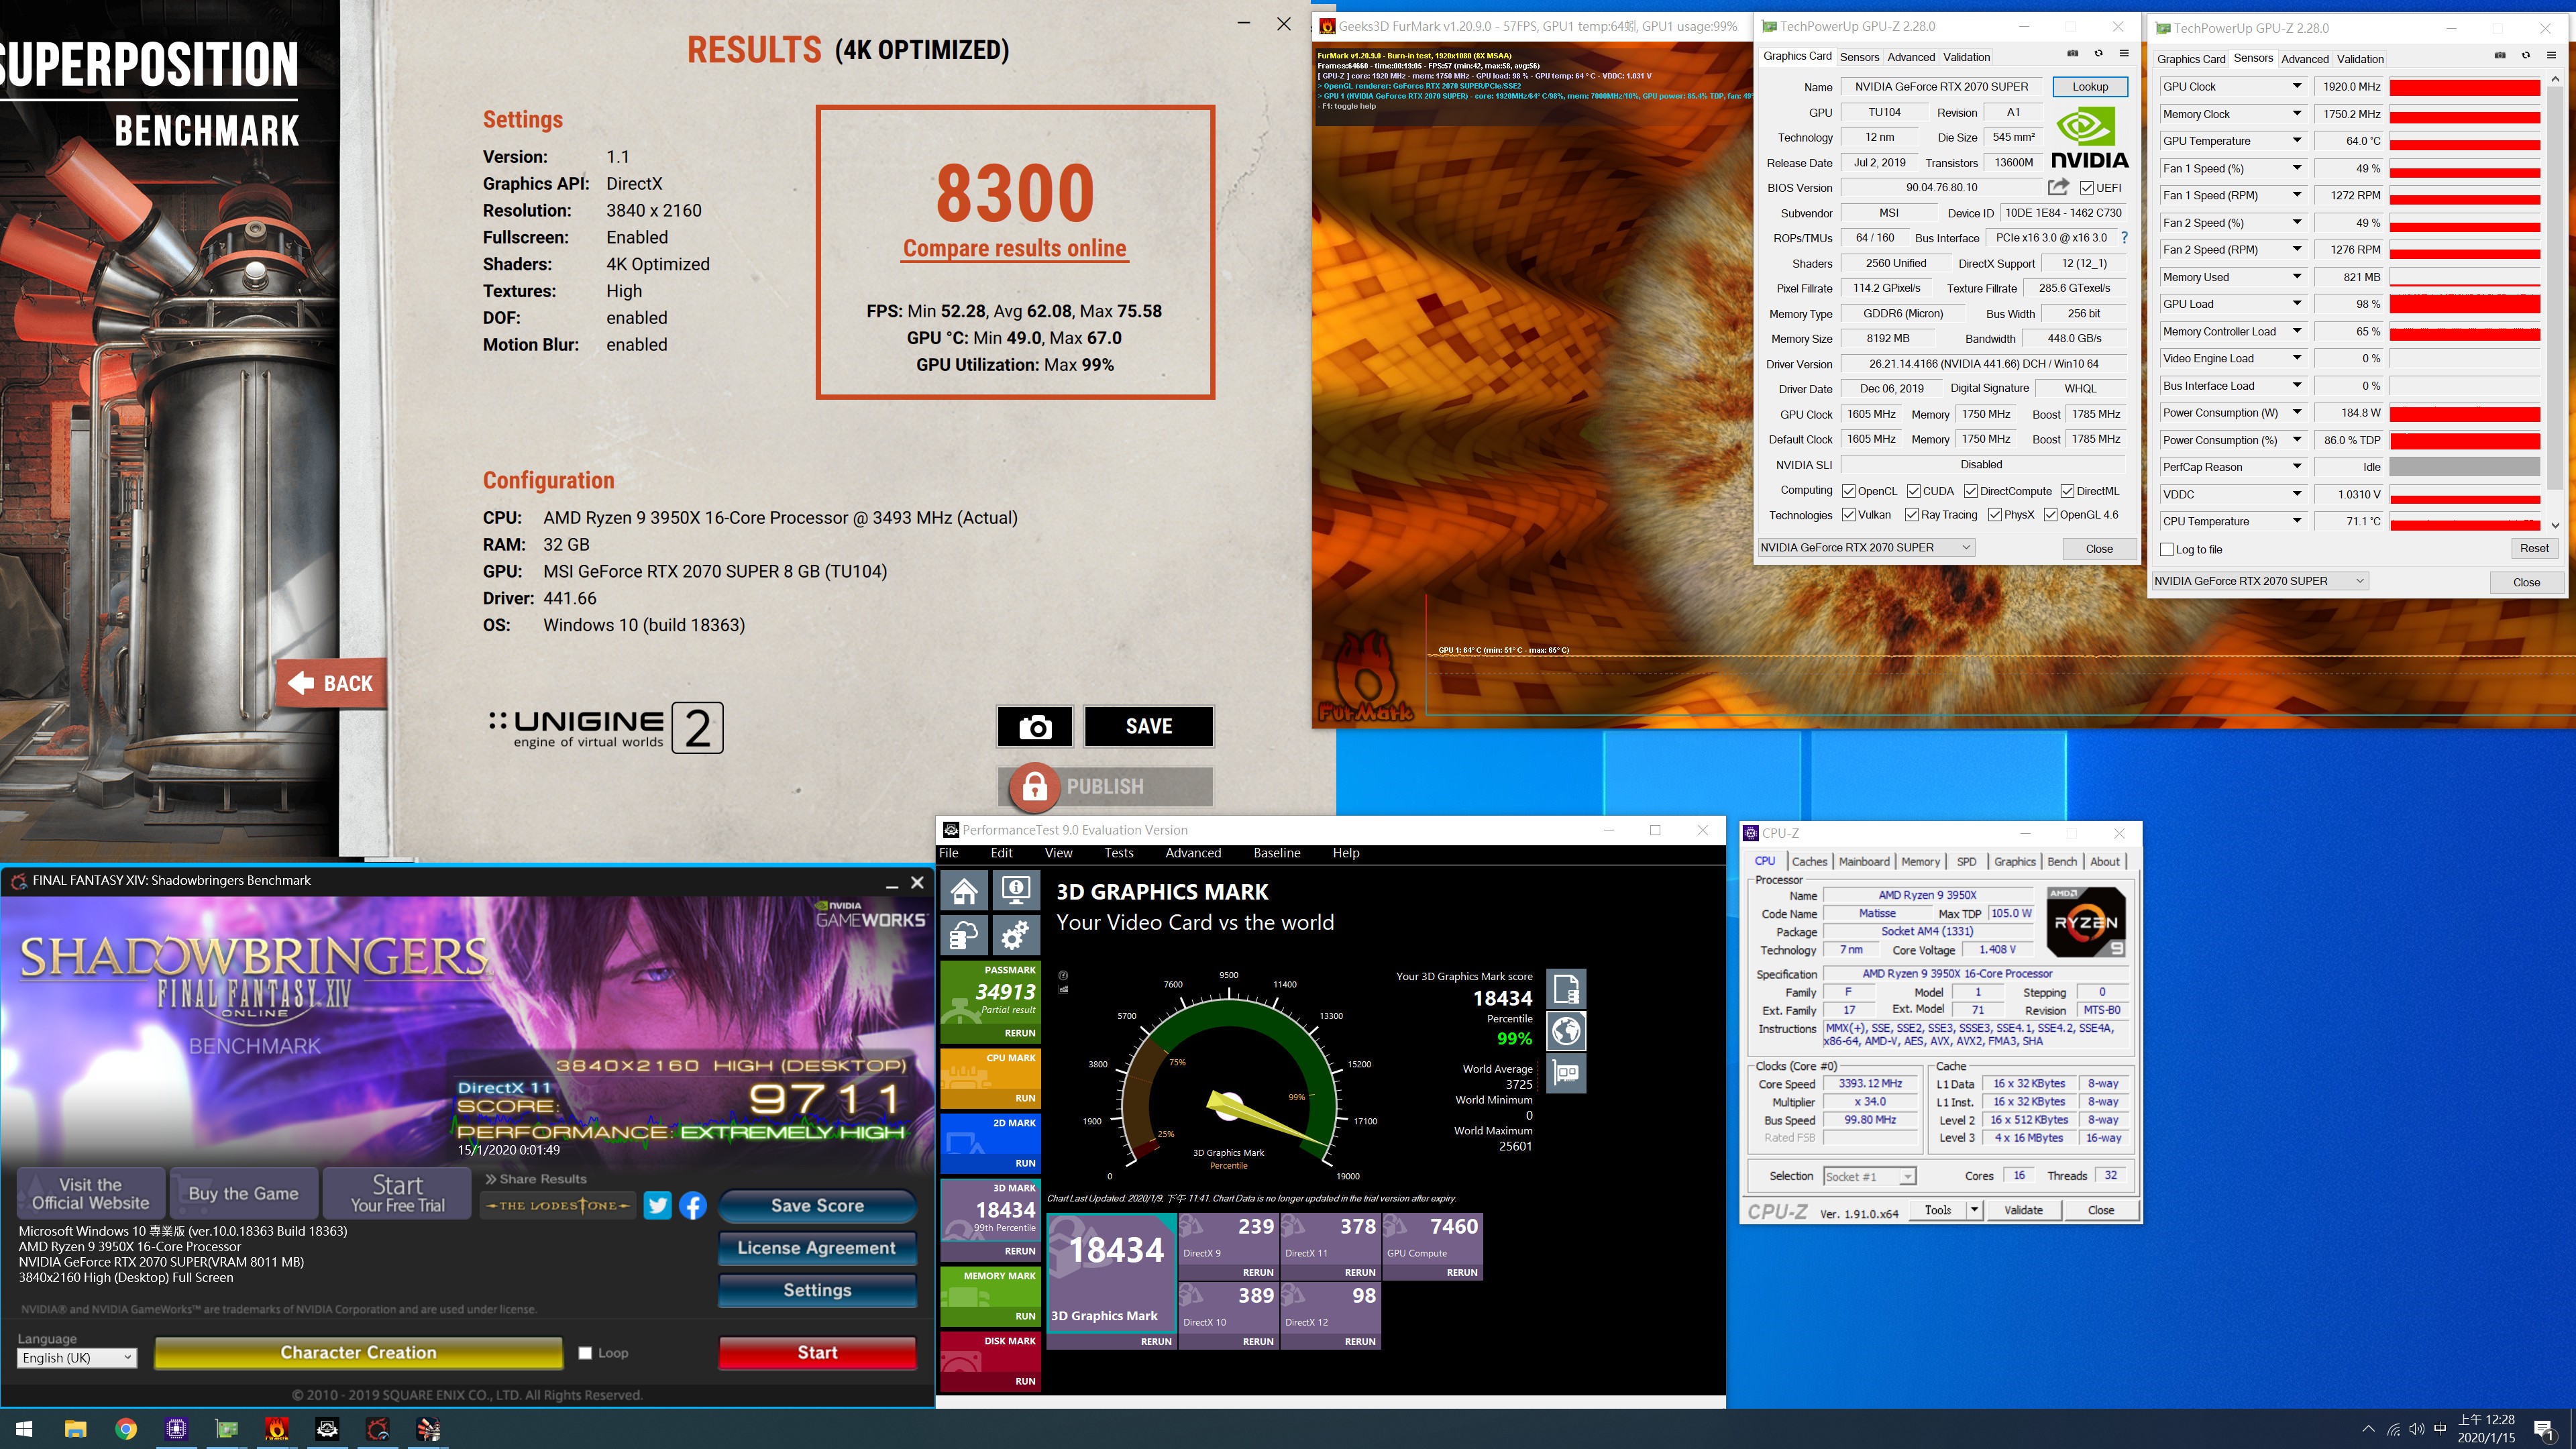Click DirectX 12 score tile
The width and height of the screenshot is (2576, 1449).
tap(1330, 1315)
